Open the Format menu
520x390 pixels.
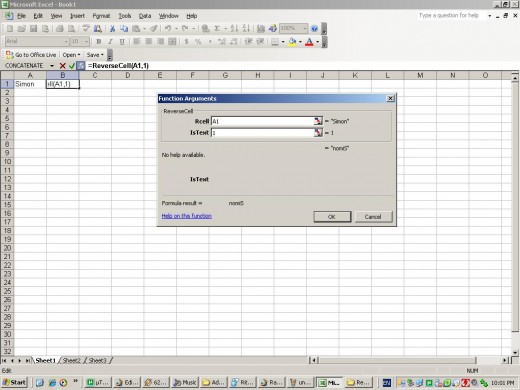coord(101,16)
